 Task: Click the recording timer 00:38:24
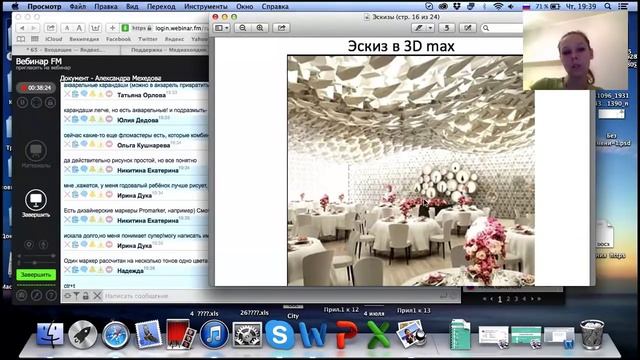(36, 88)
